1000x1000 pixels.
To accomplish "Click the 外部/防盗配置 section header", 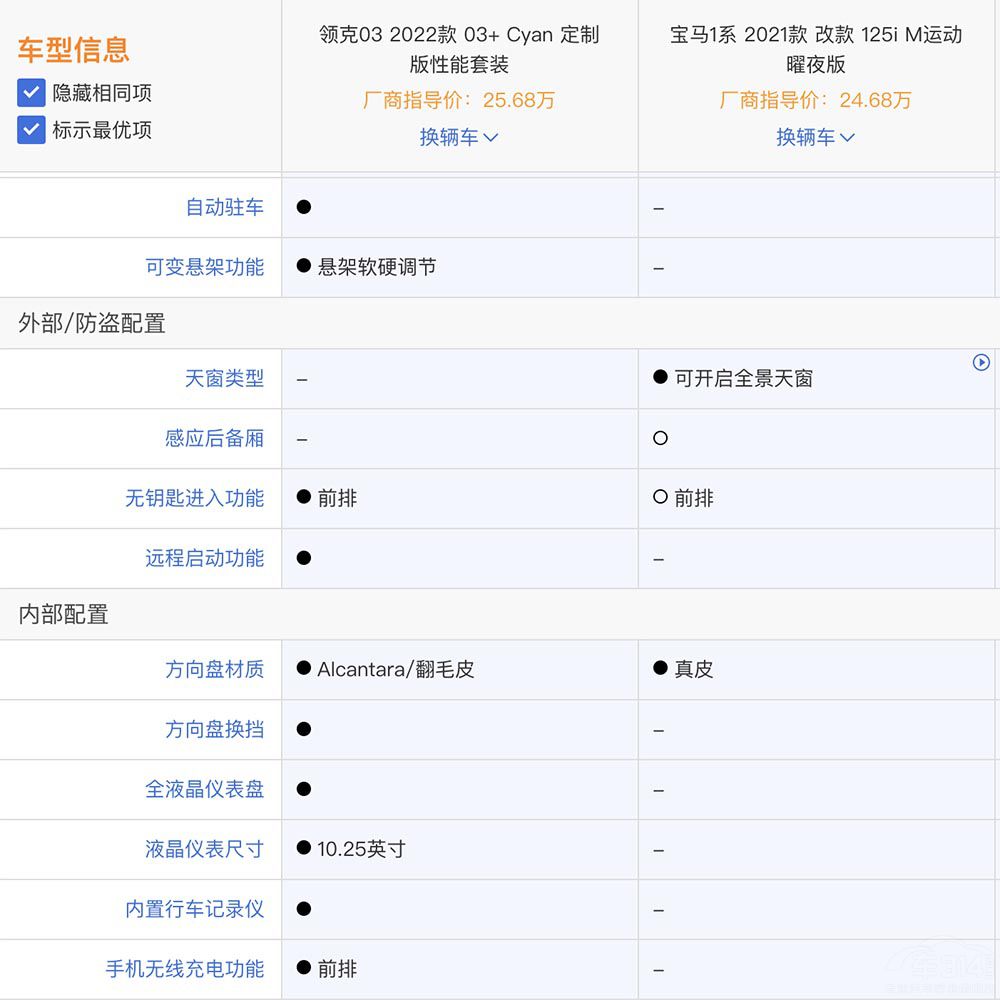I will 92,323.
